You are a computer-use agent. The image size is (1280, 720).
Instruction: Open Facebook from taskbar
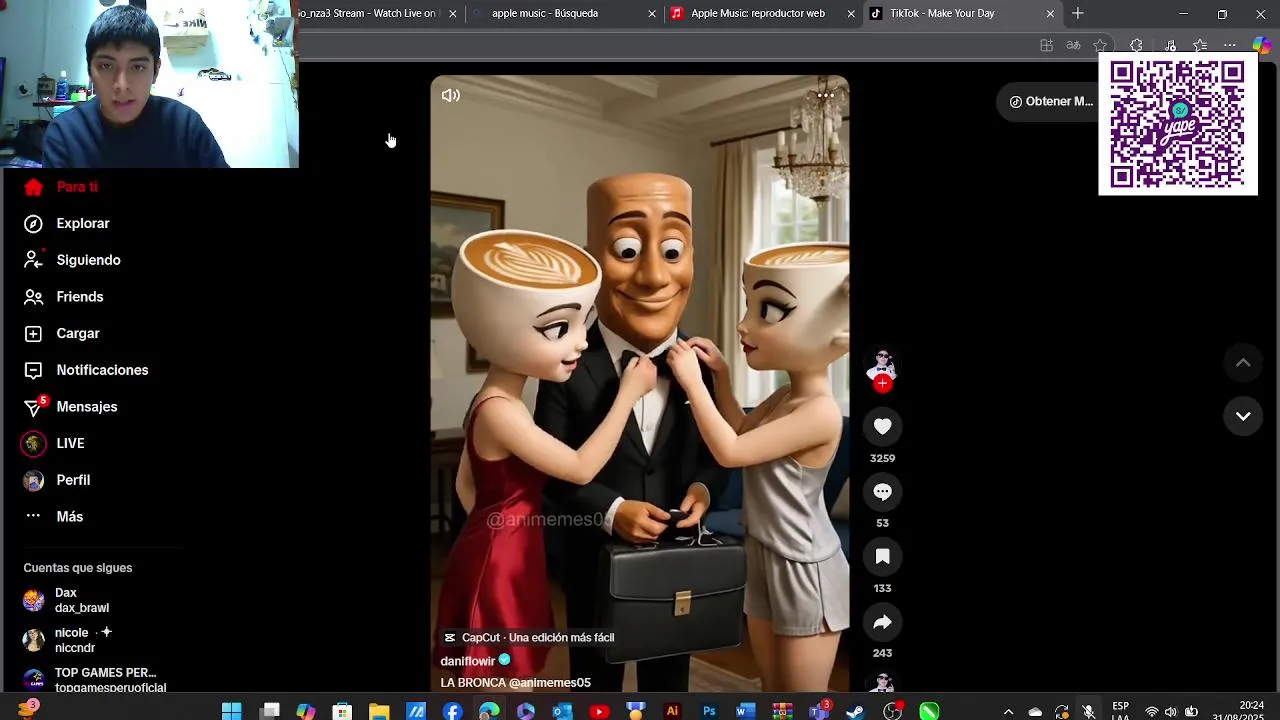tap(452, 711)
